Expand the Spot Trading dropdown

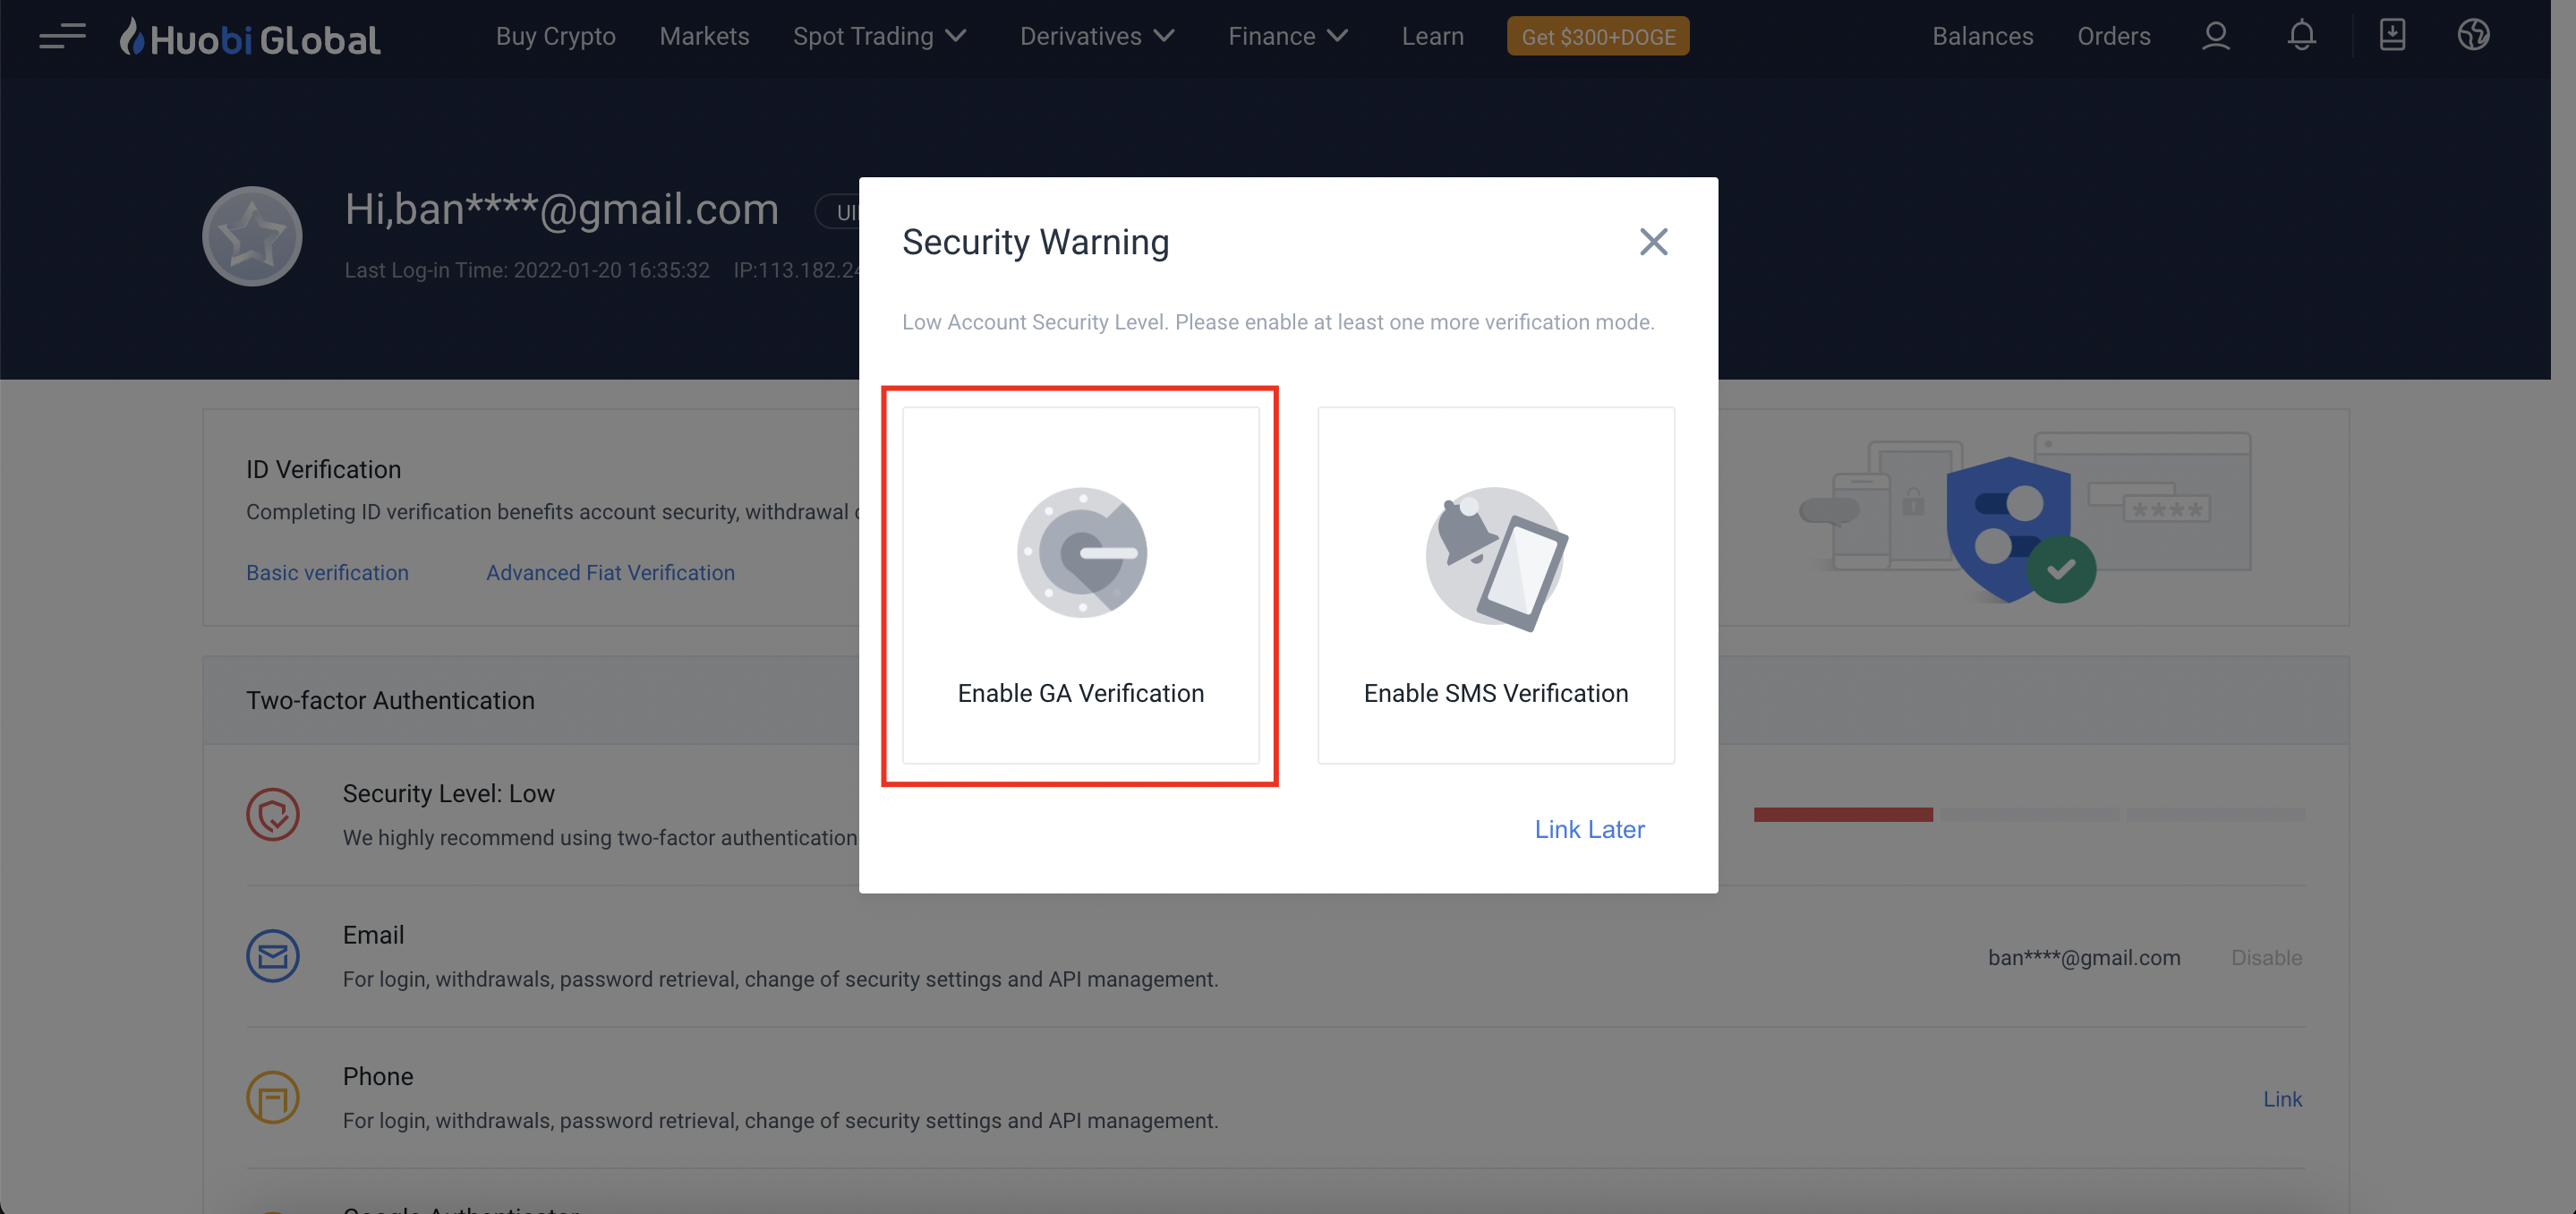[879, 37]
